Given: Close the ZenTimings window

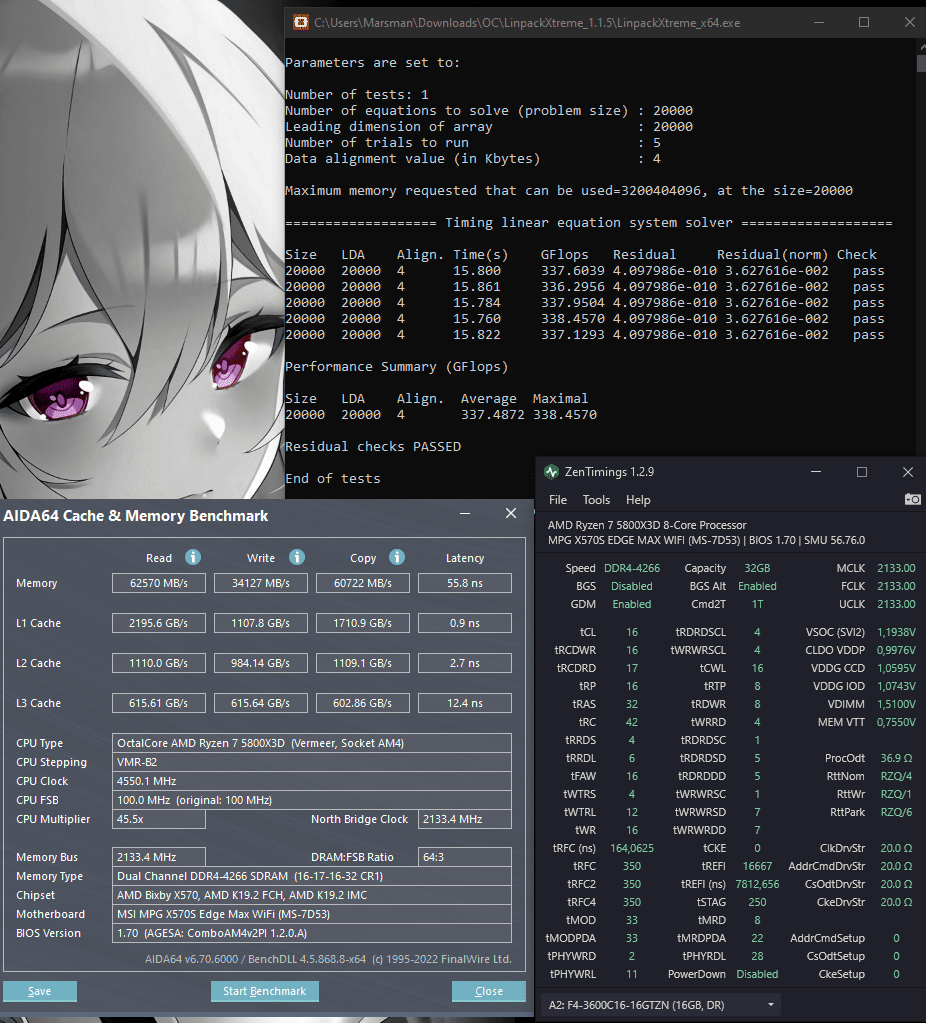Looking at the screenshot, I should click(908, 472).
